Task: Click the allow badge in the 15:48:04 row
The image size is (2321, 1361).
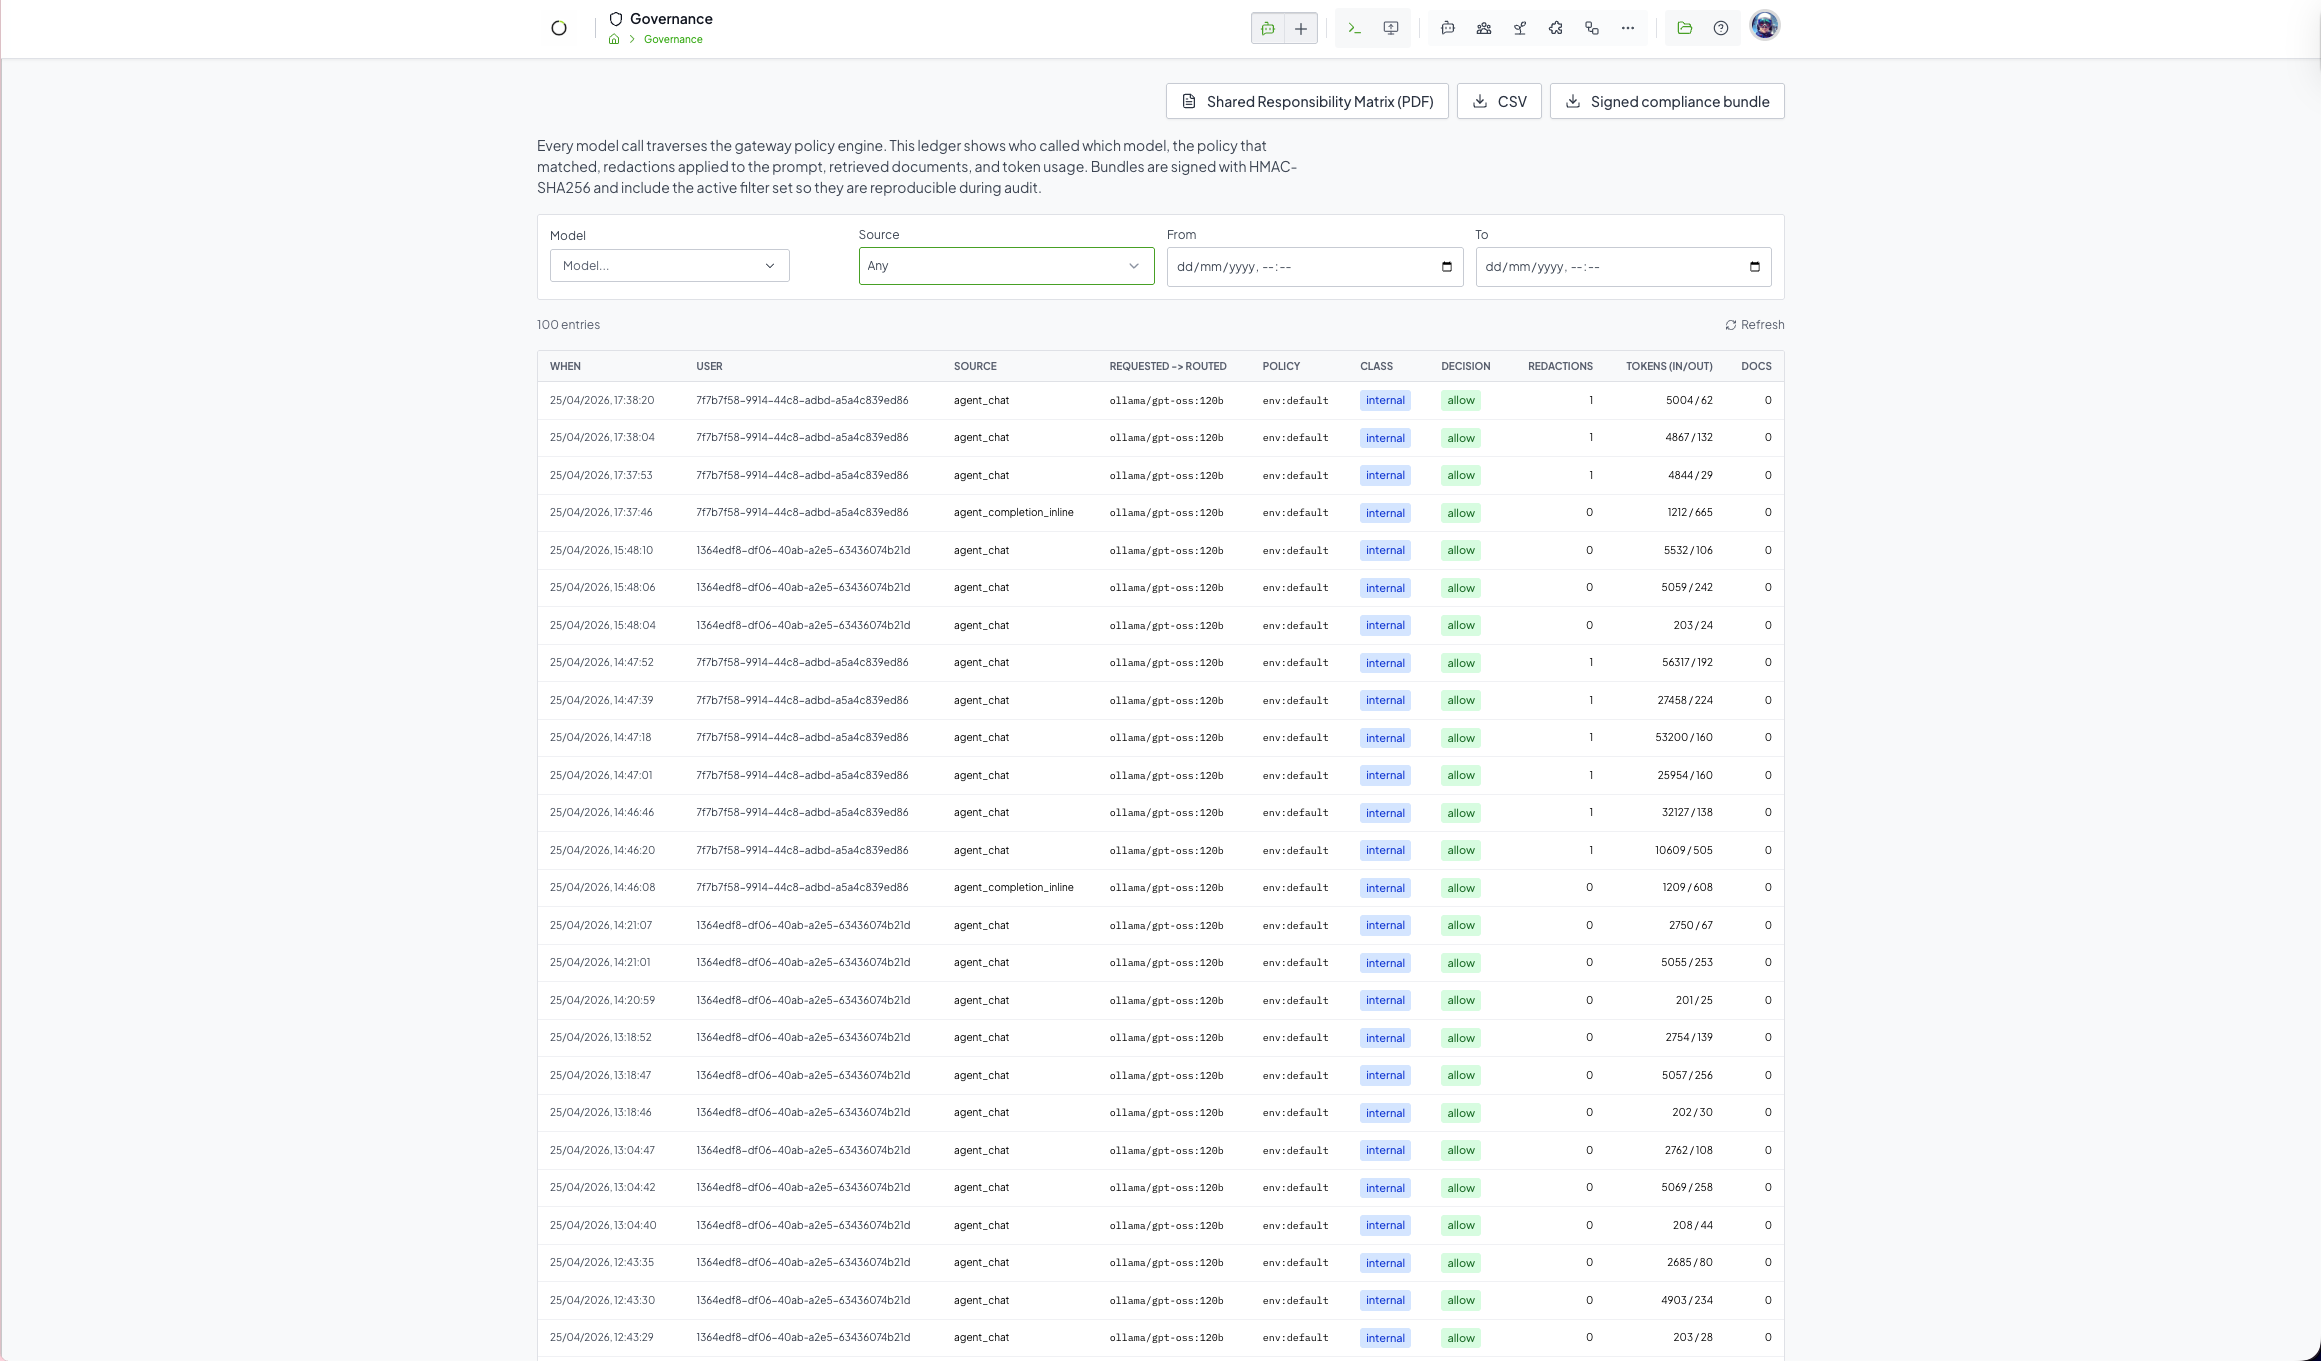Action: tap(1461, 625)
